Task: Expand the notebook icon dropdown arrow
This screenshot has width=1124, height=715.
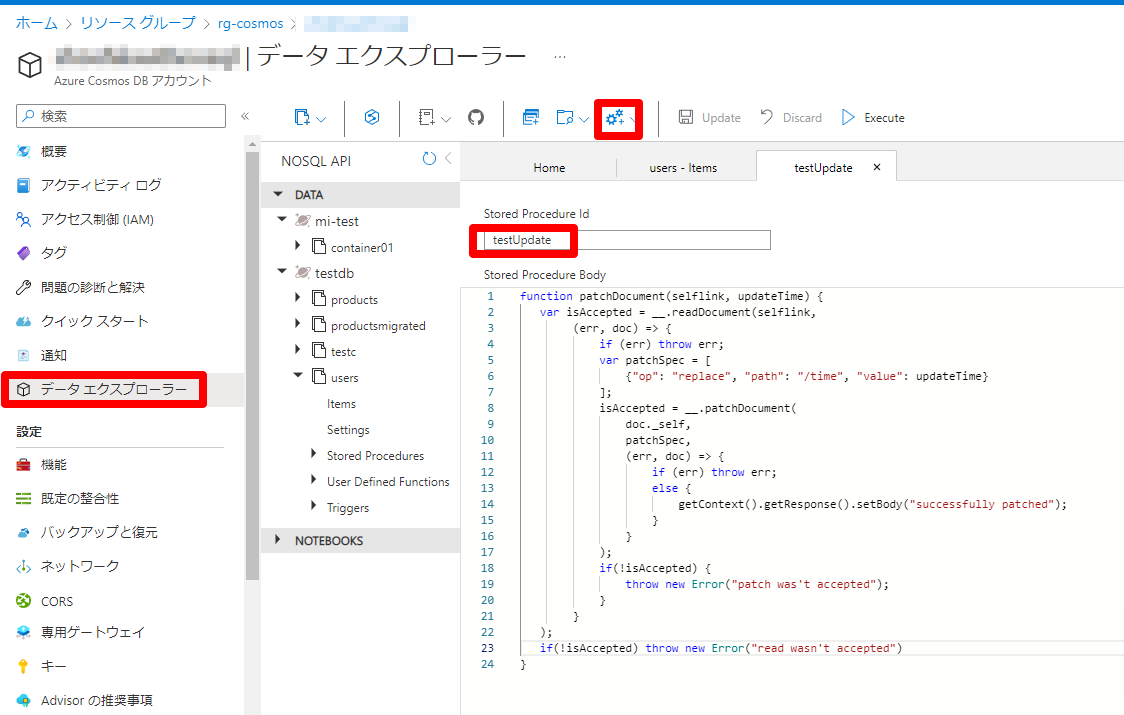Action: pos(446,120)
